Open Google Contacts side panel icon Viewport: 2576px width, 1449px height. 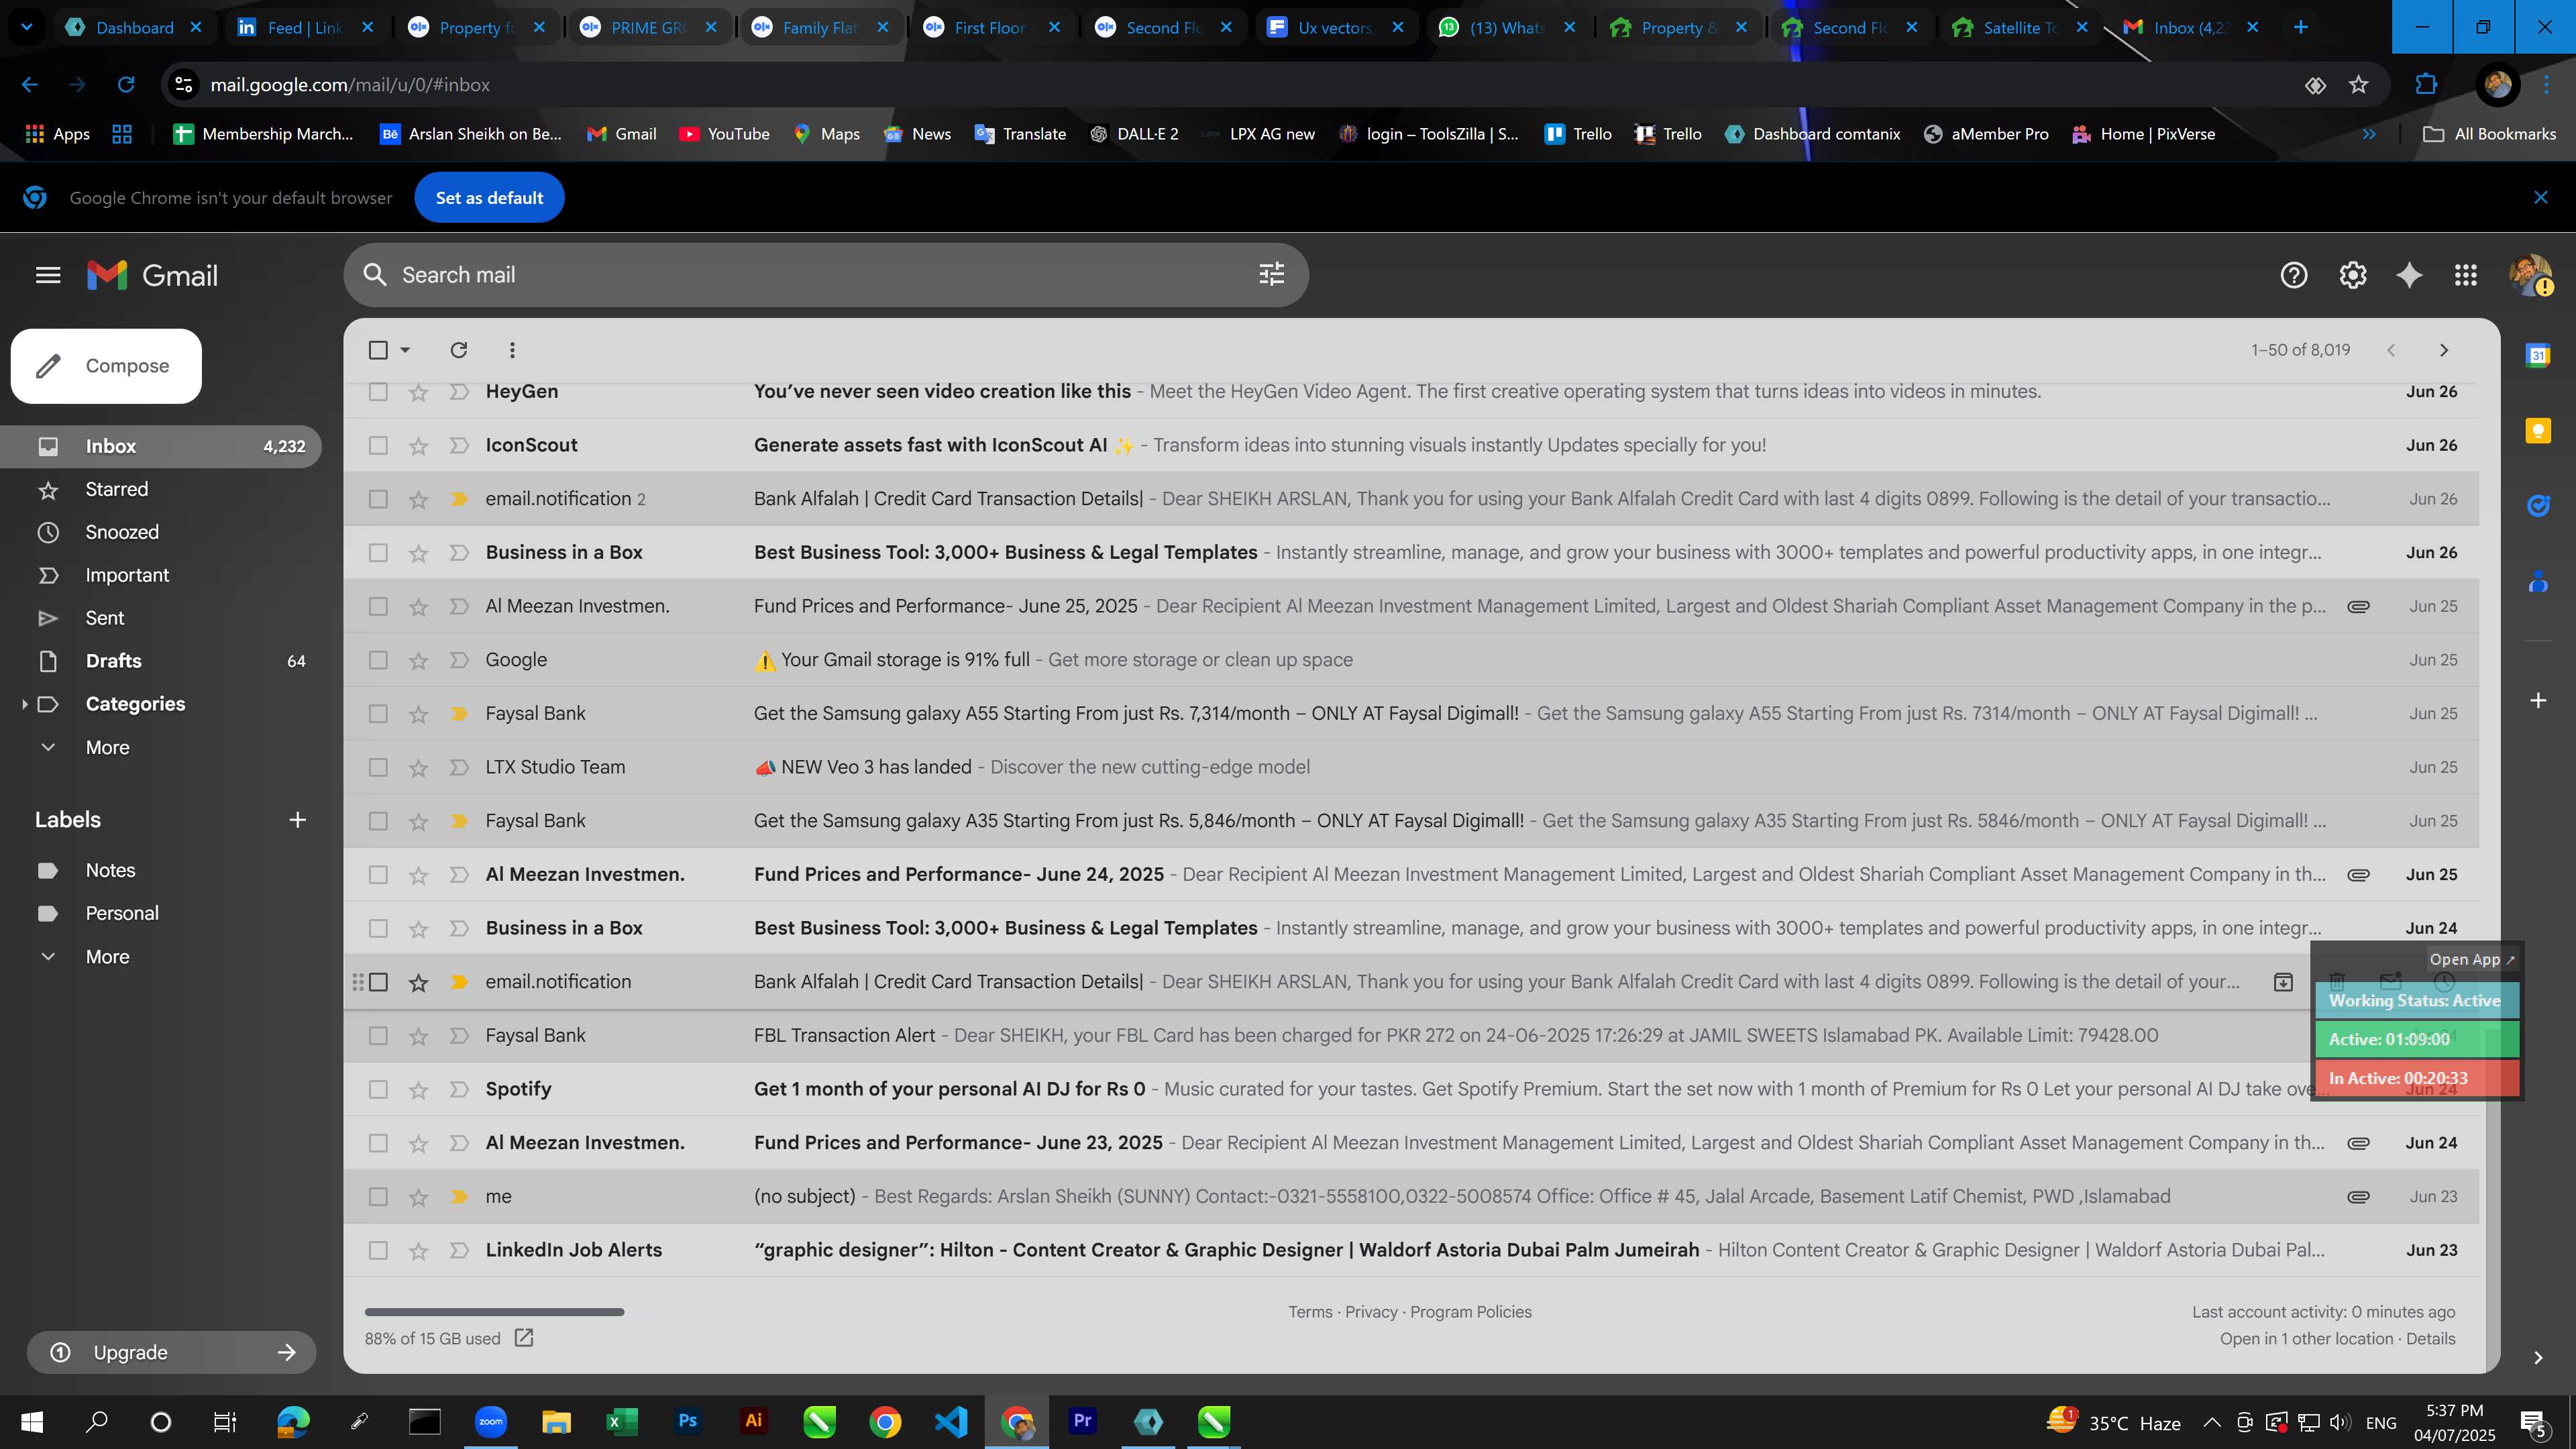pos(2538,581)
